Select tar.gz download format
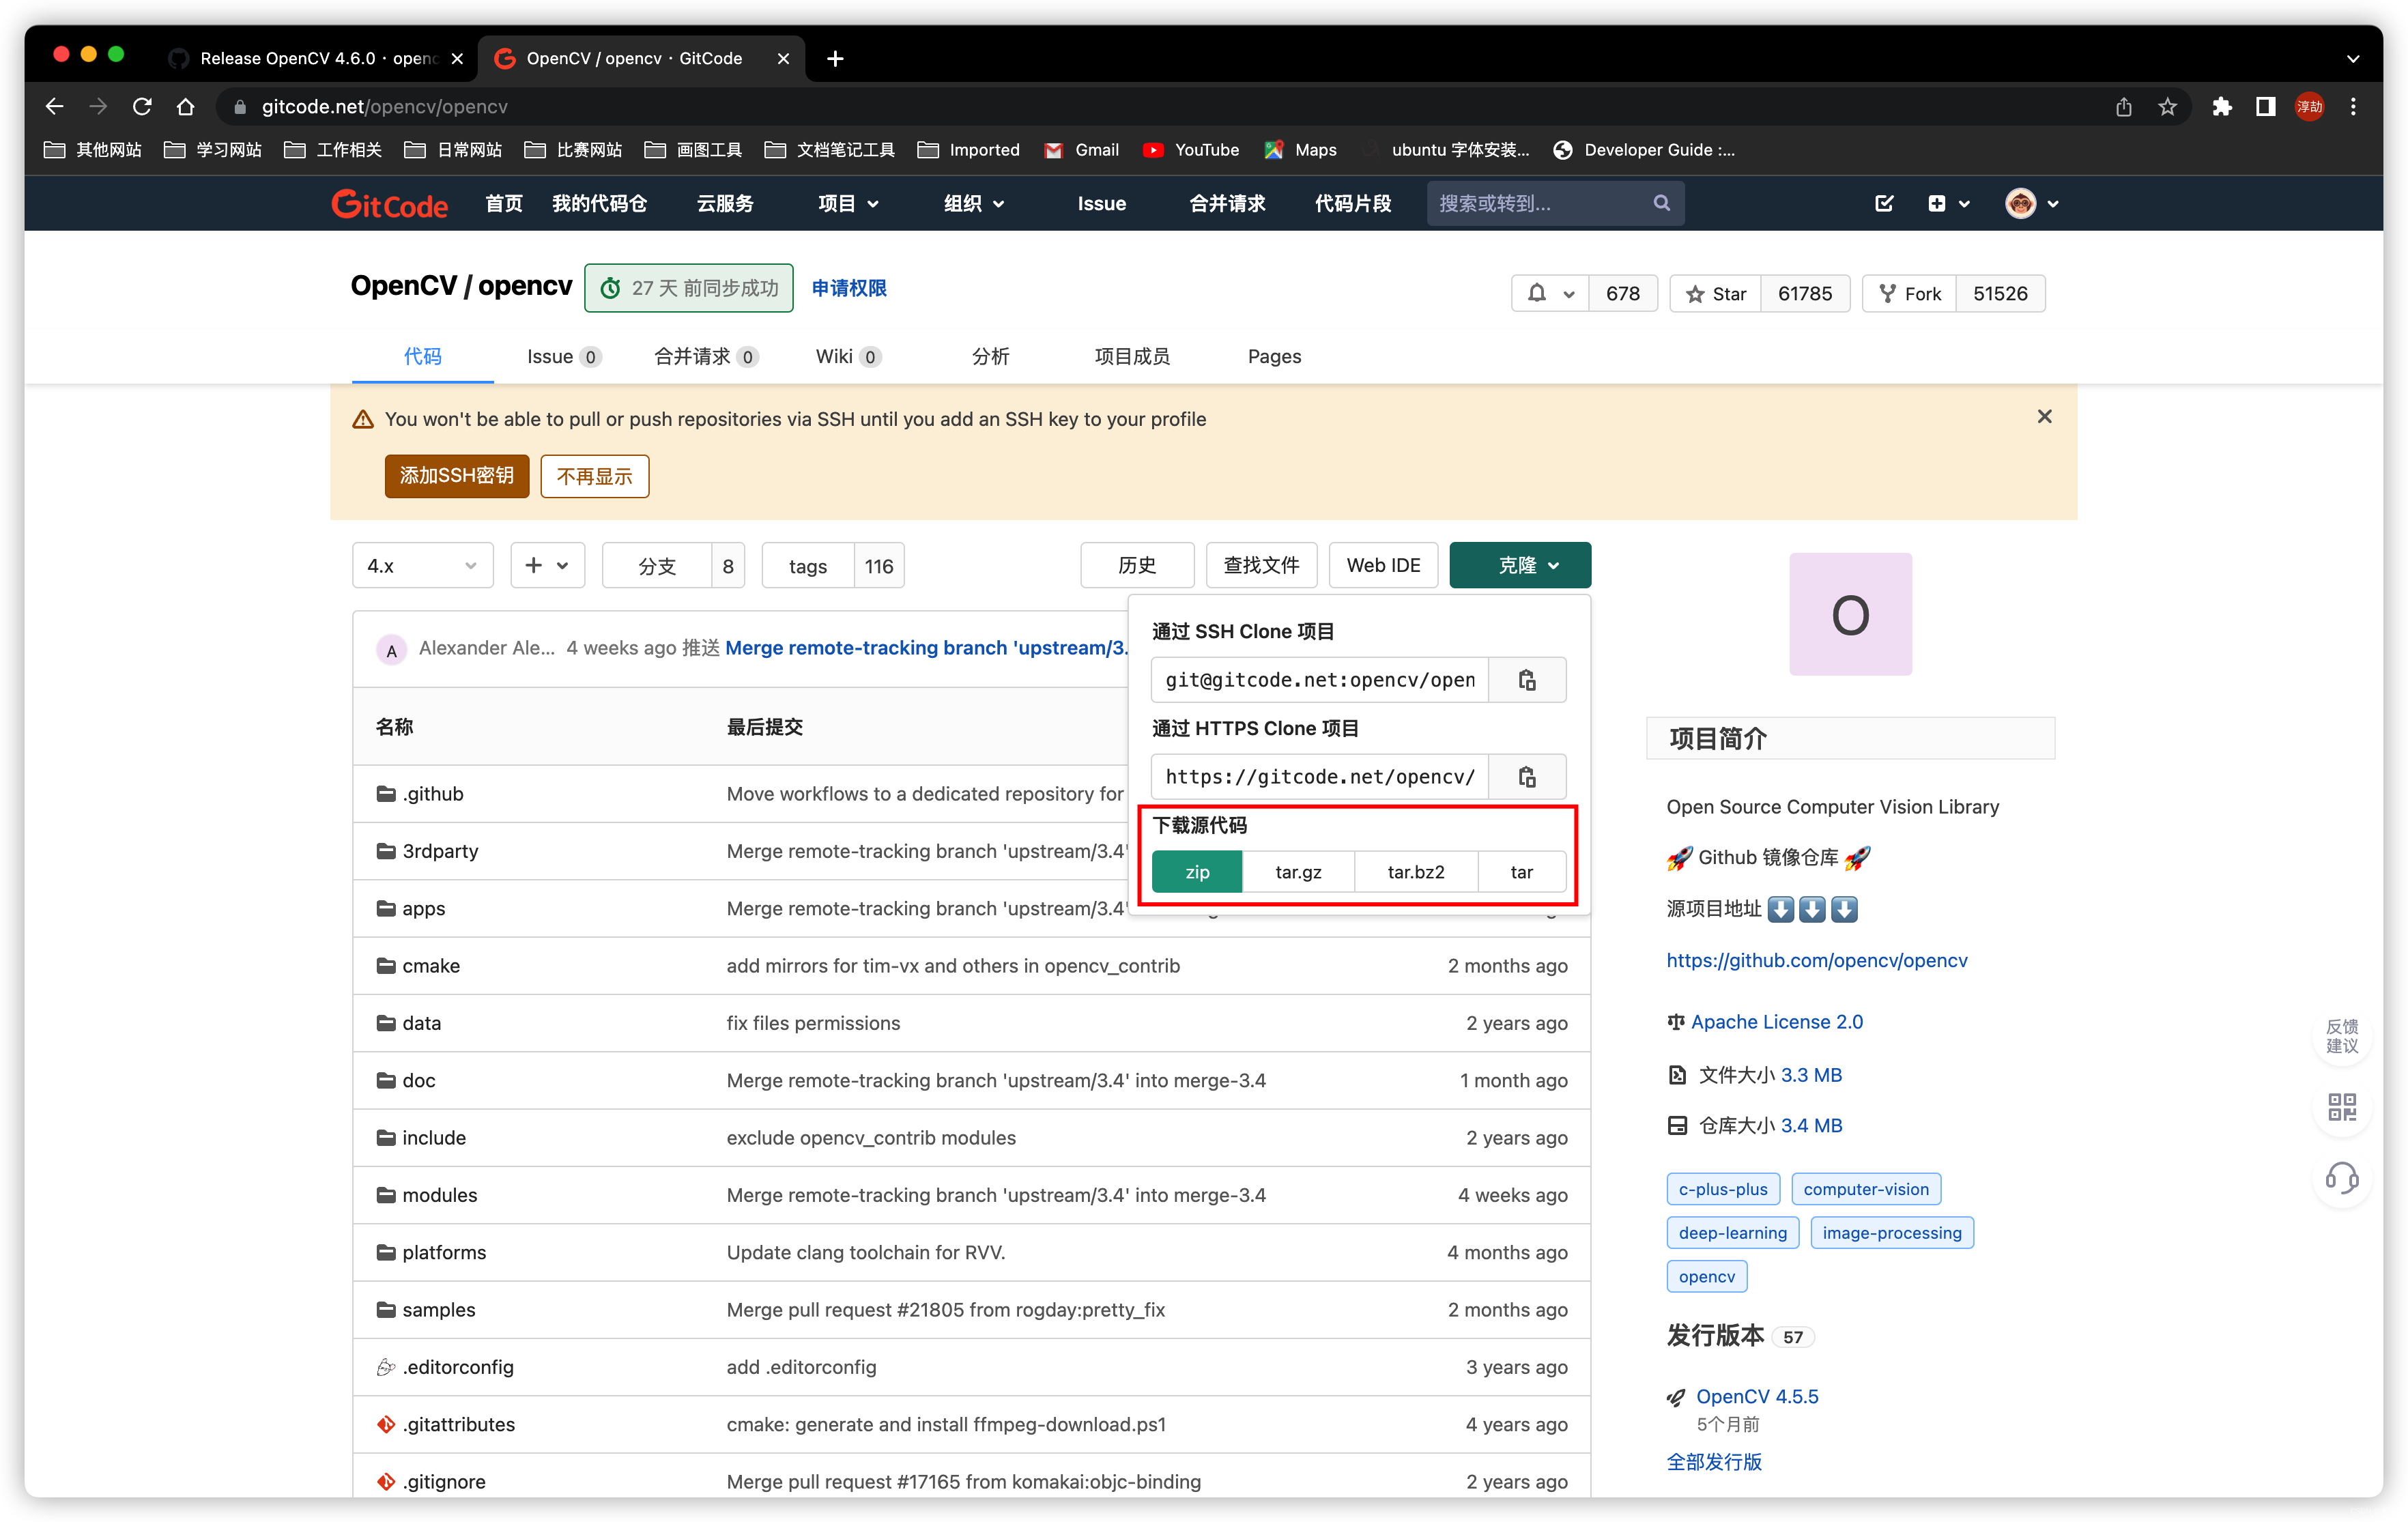Viewport: 2408px width, 1522px height. [1298, 872]
